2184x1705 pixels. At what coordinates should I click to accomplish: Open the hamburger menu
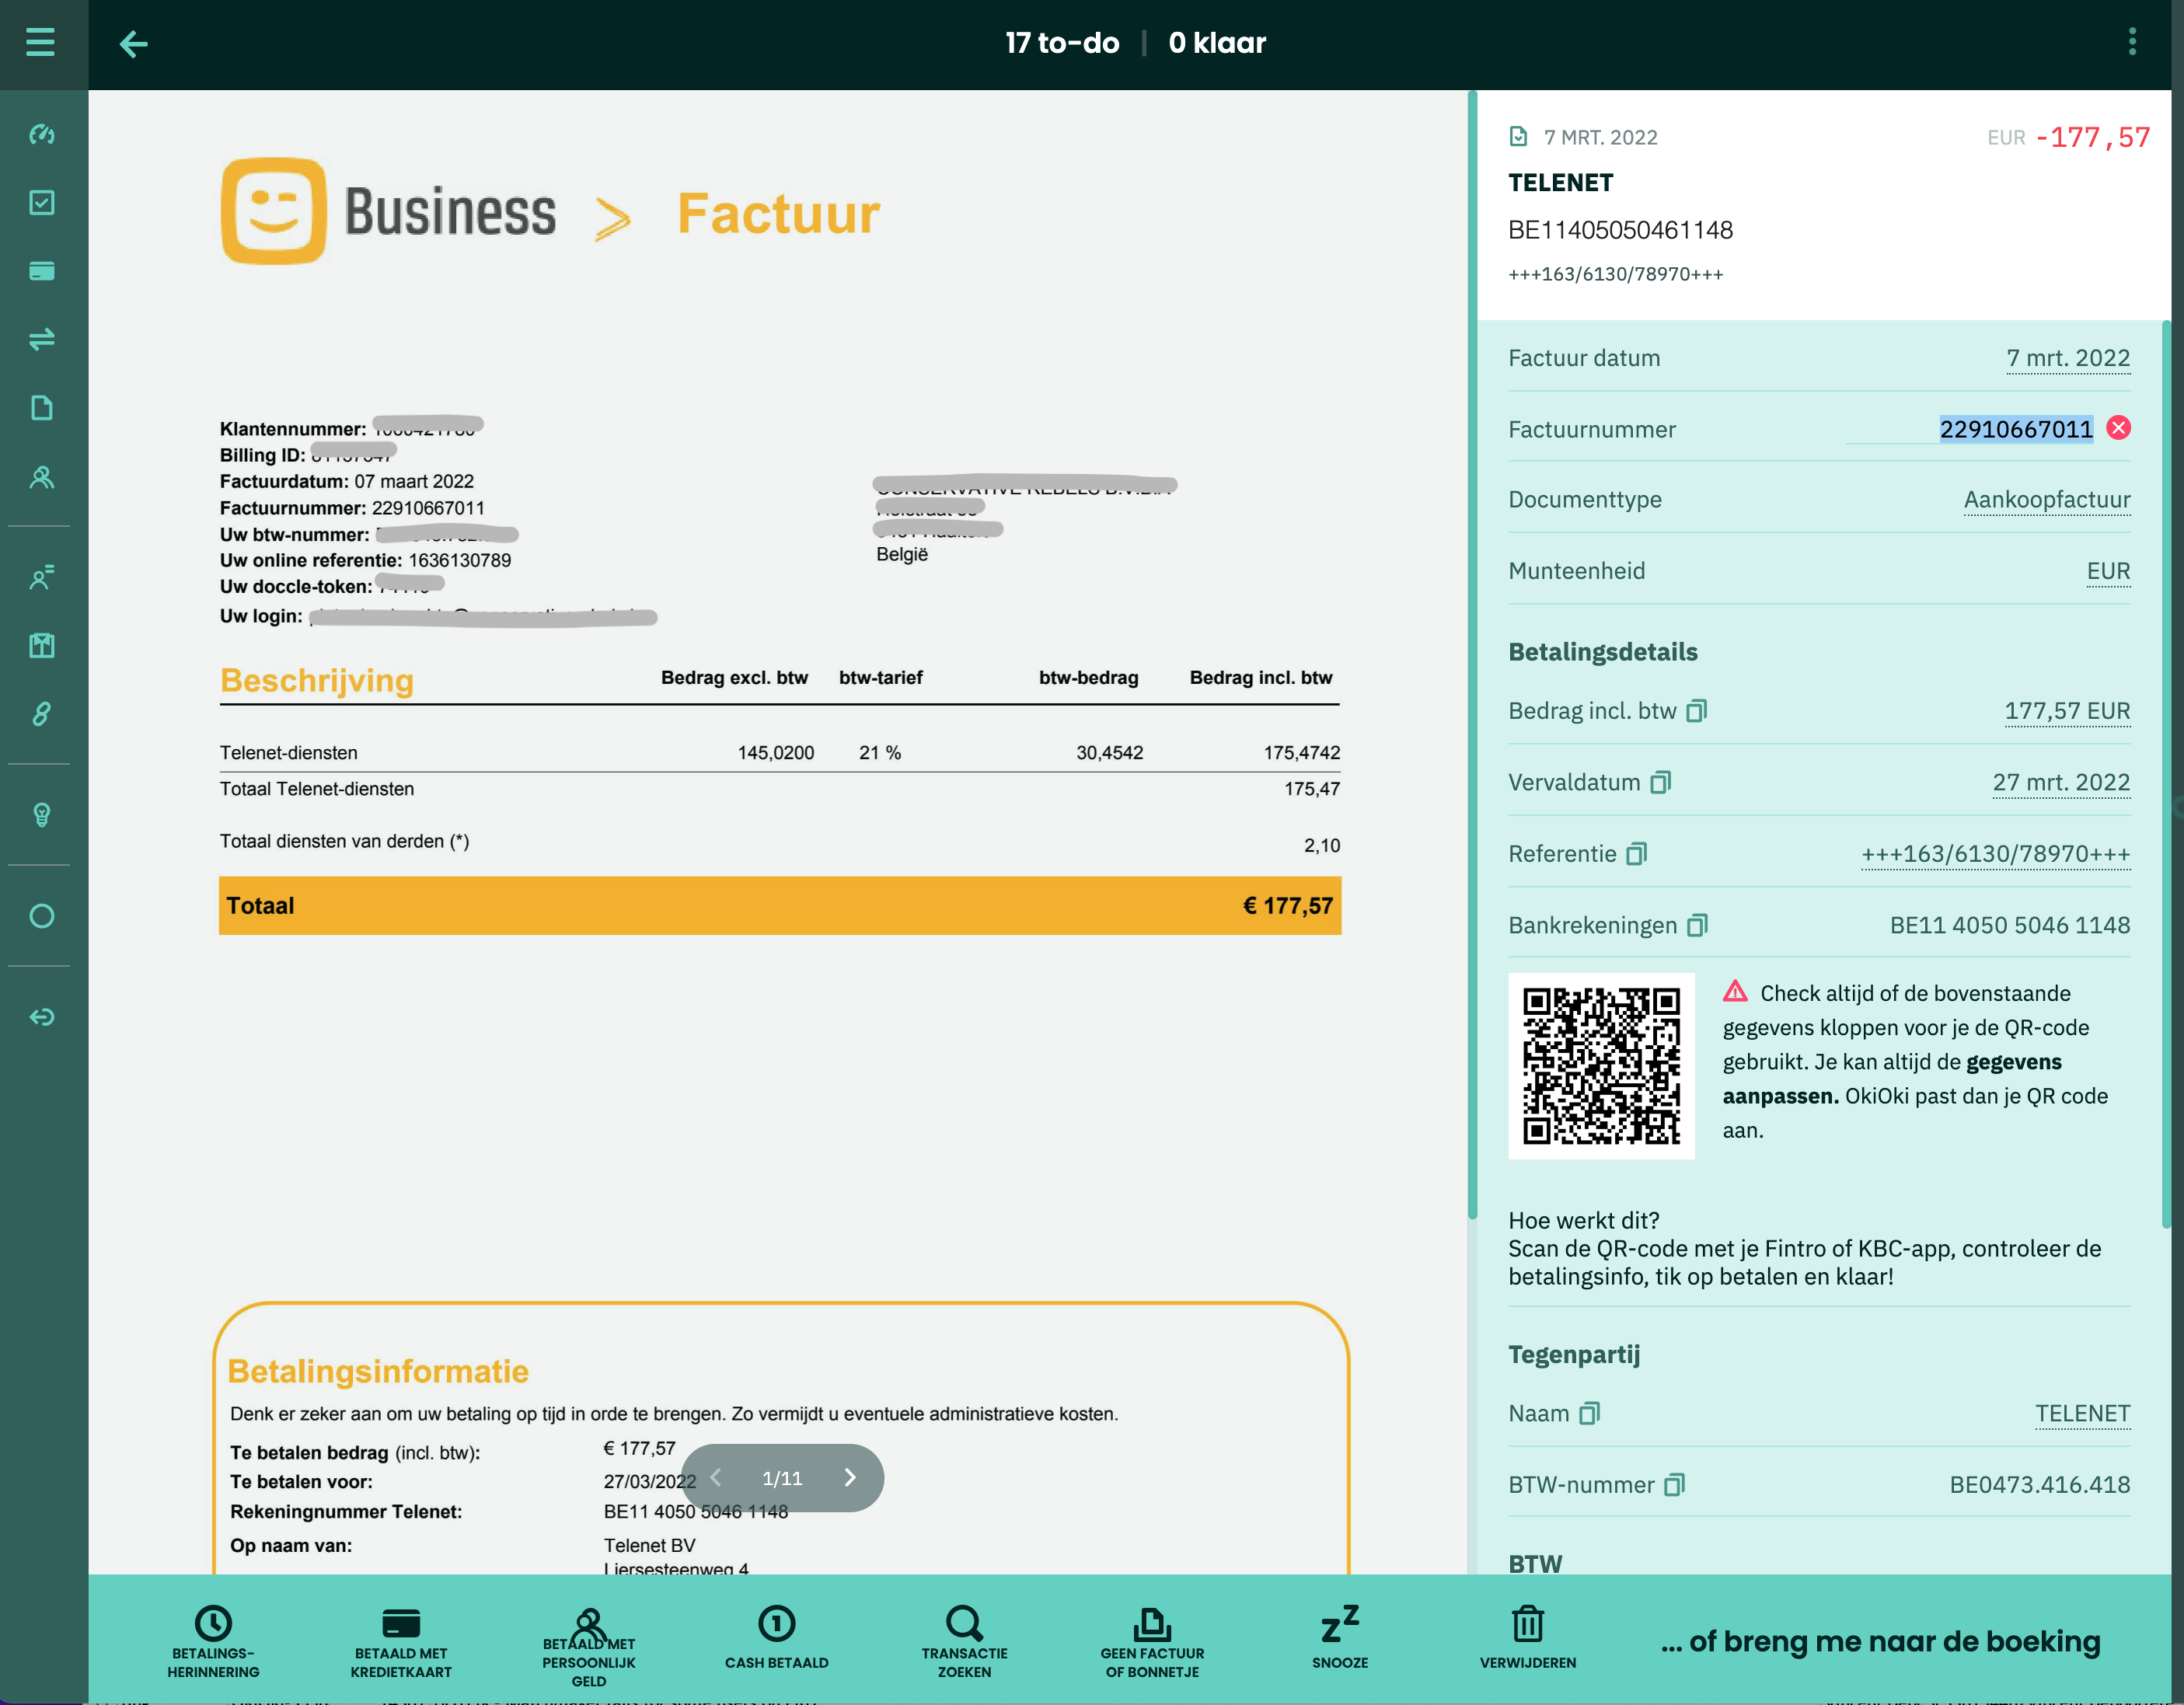tap(40, 42)
